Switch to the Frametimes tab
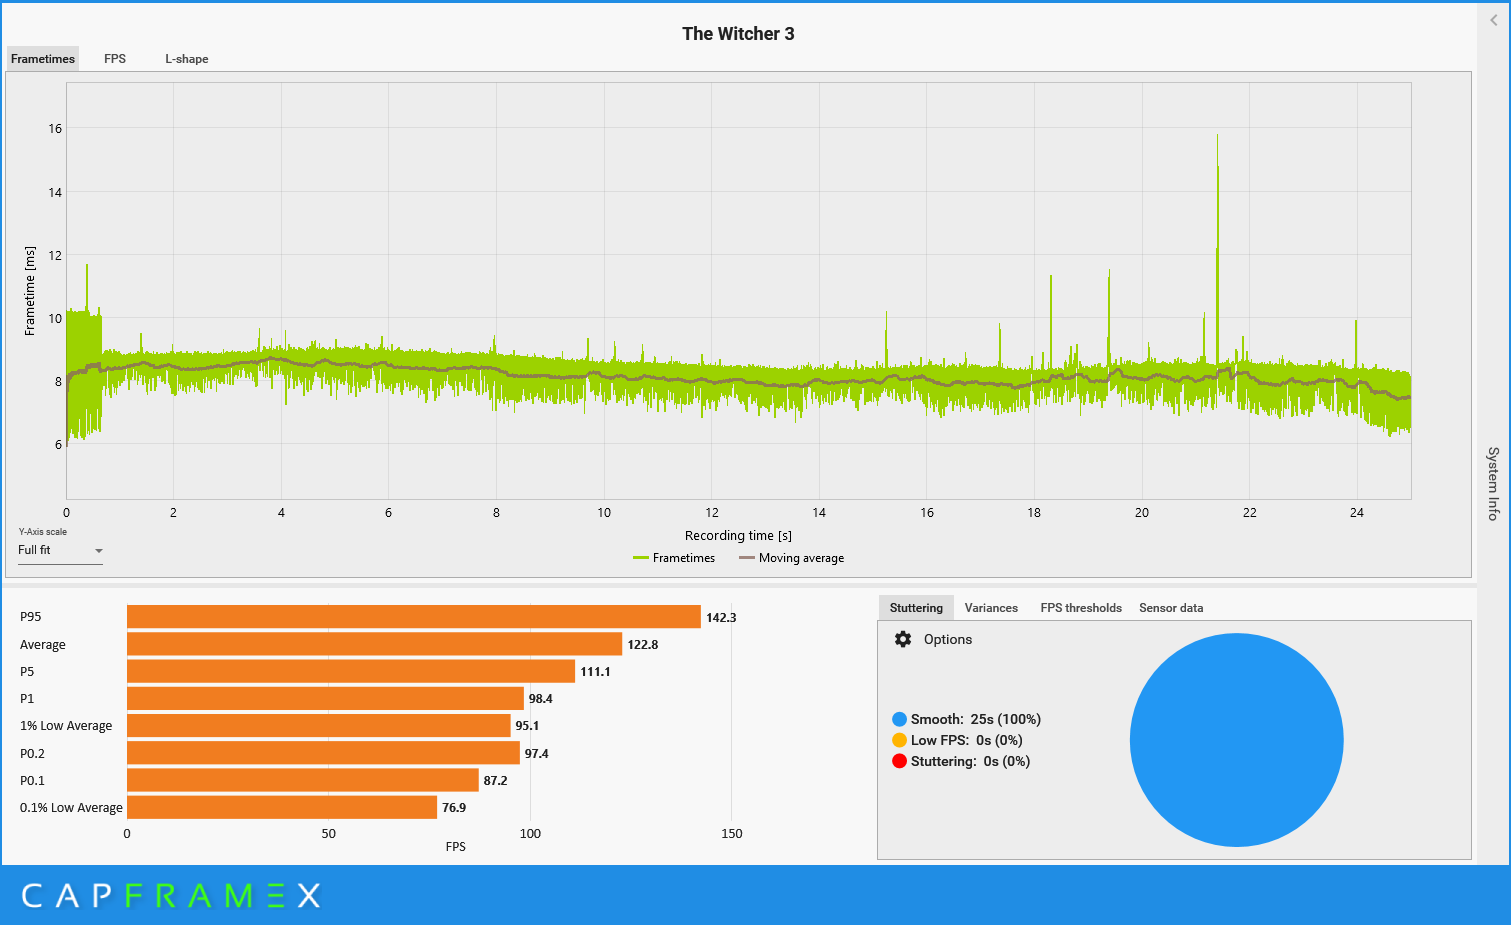This screenshot has width=1511, height=925. pos(43,59)
